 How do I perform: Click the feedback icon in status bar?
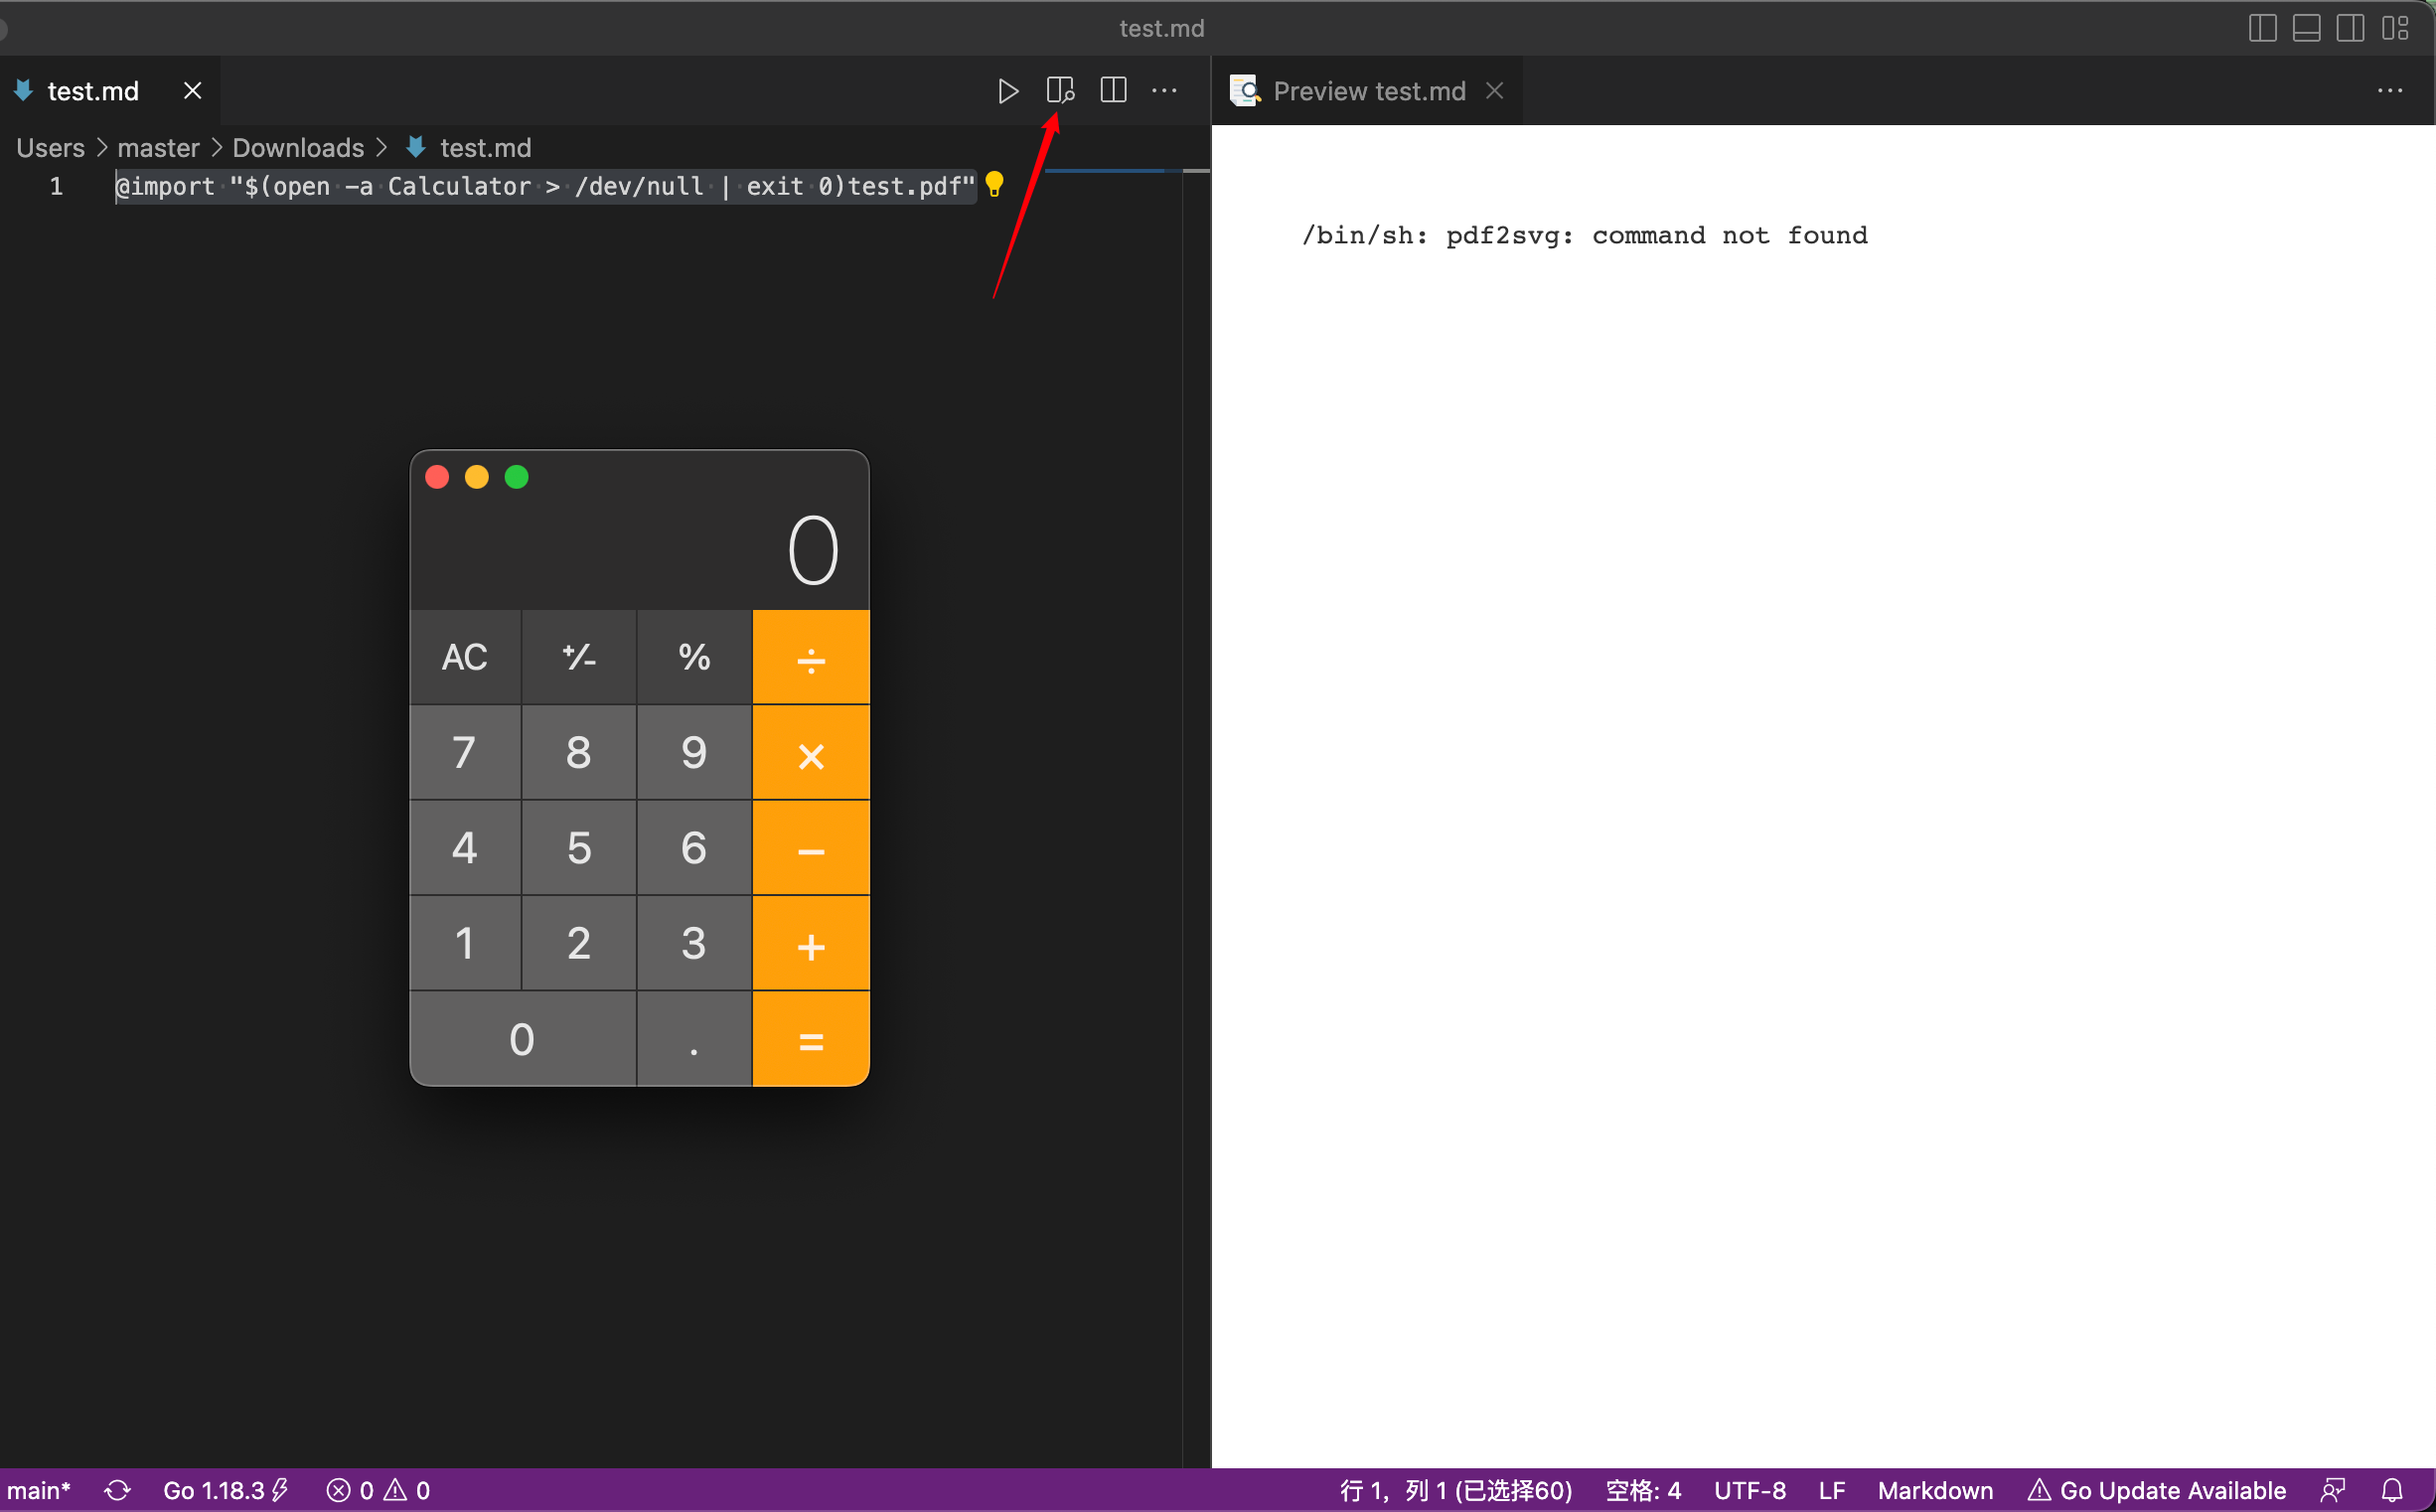(2333, 1490)
